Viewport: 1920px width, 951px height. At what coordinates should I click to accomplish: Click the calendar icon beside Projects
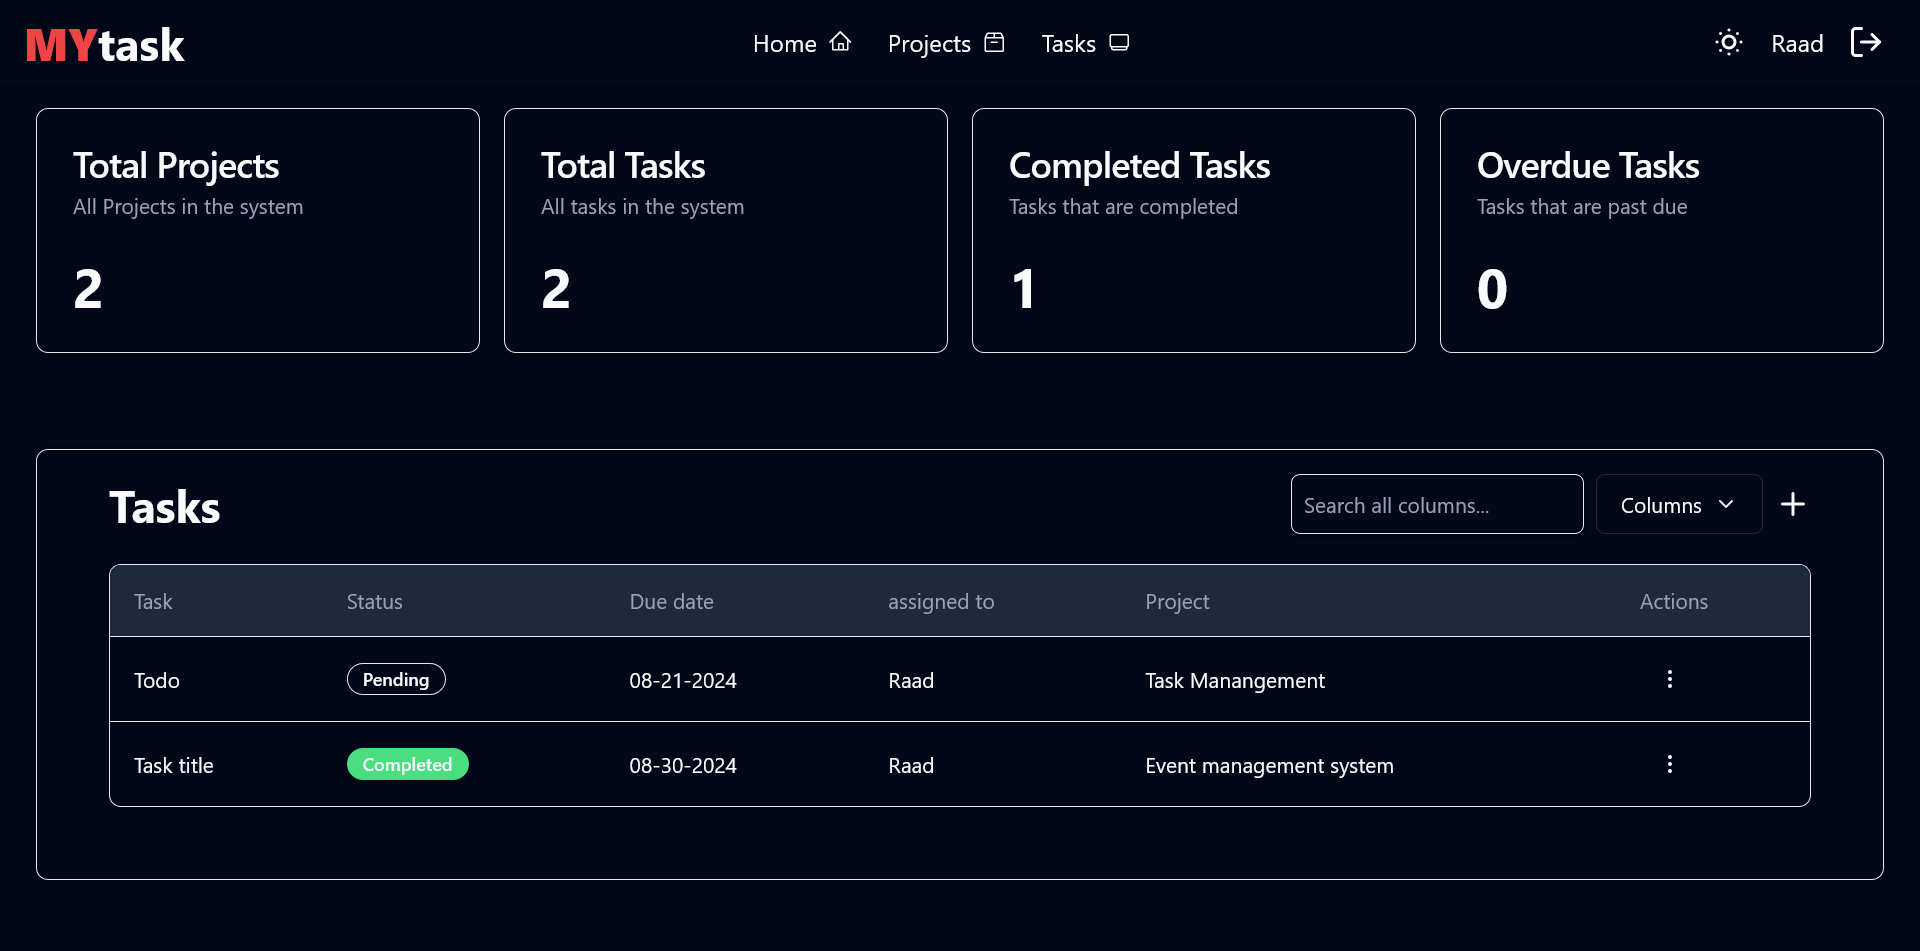(x=994, y=43)
